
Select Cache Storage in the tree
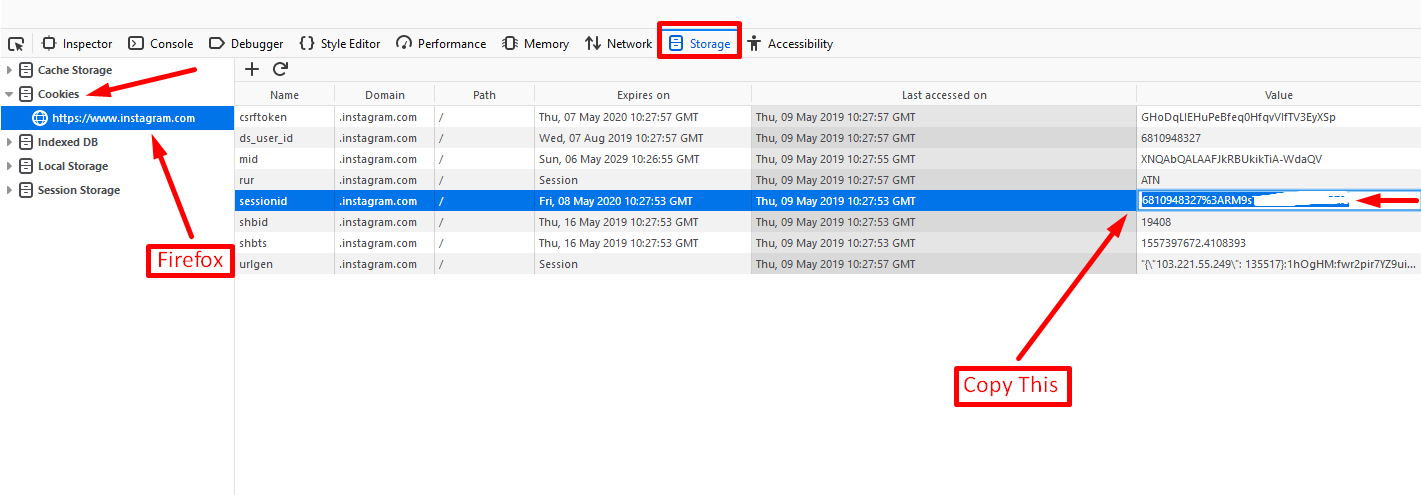(x=75, y=70)
